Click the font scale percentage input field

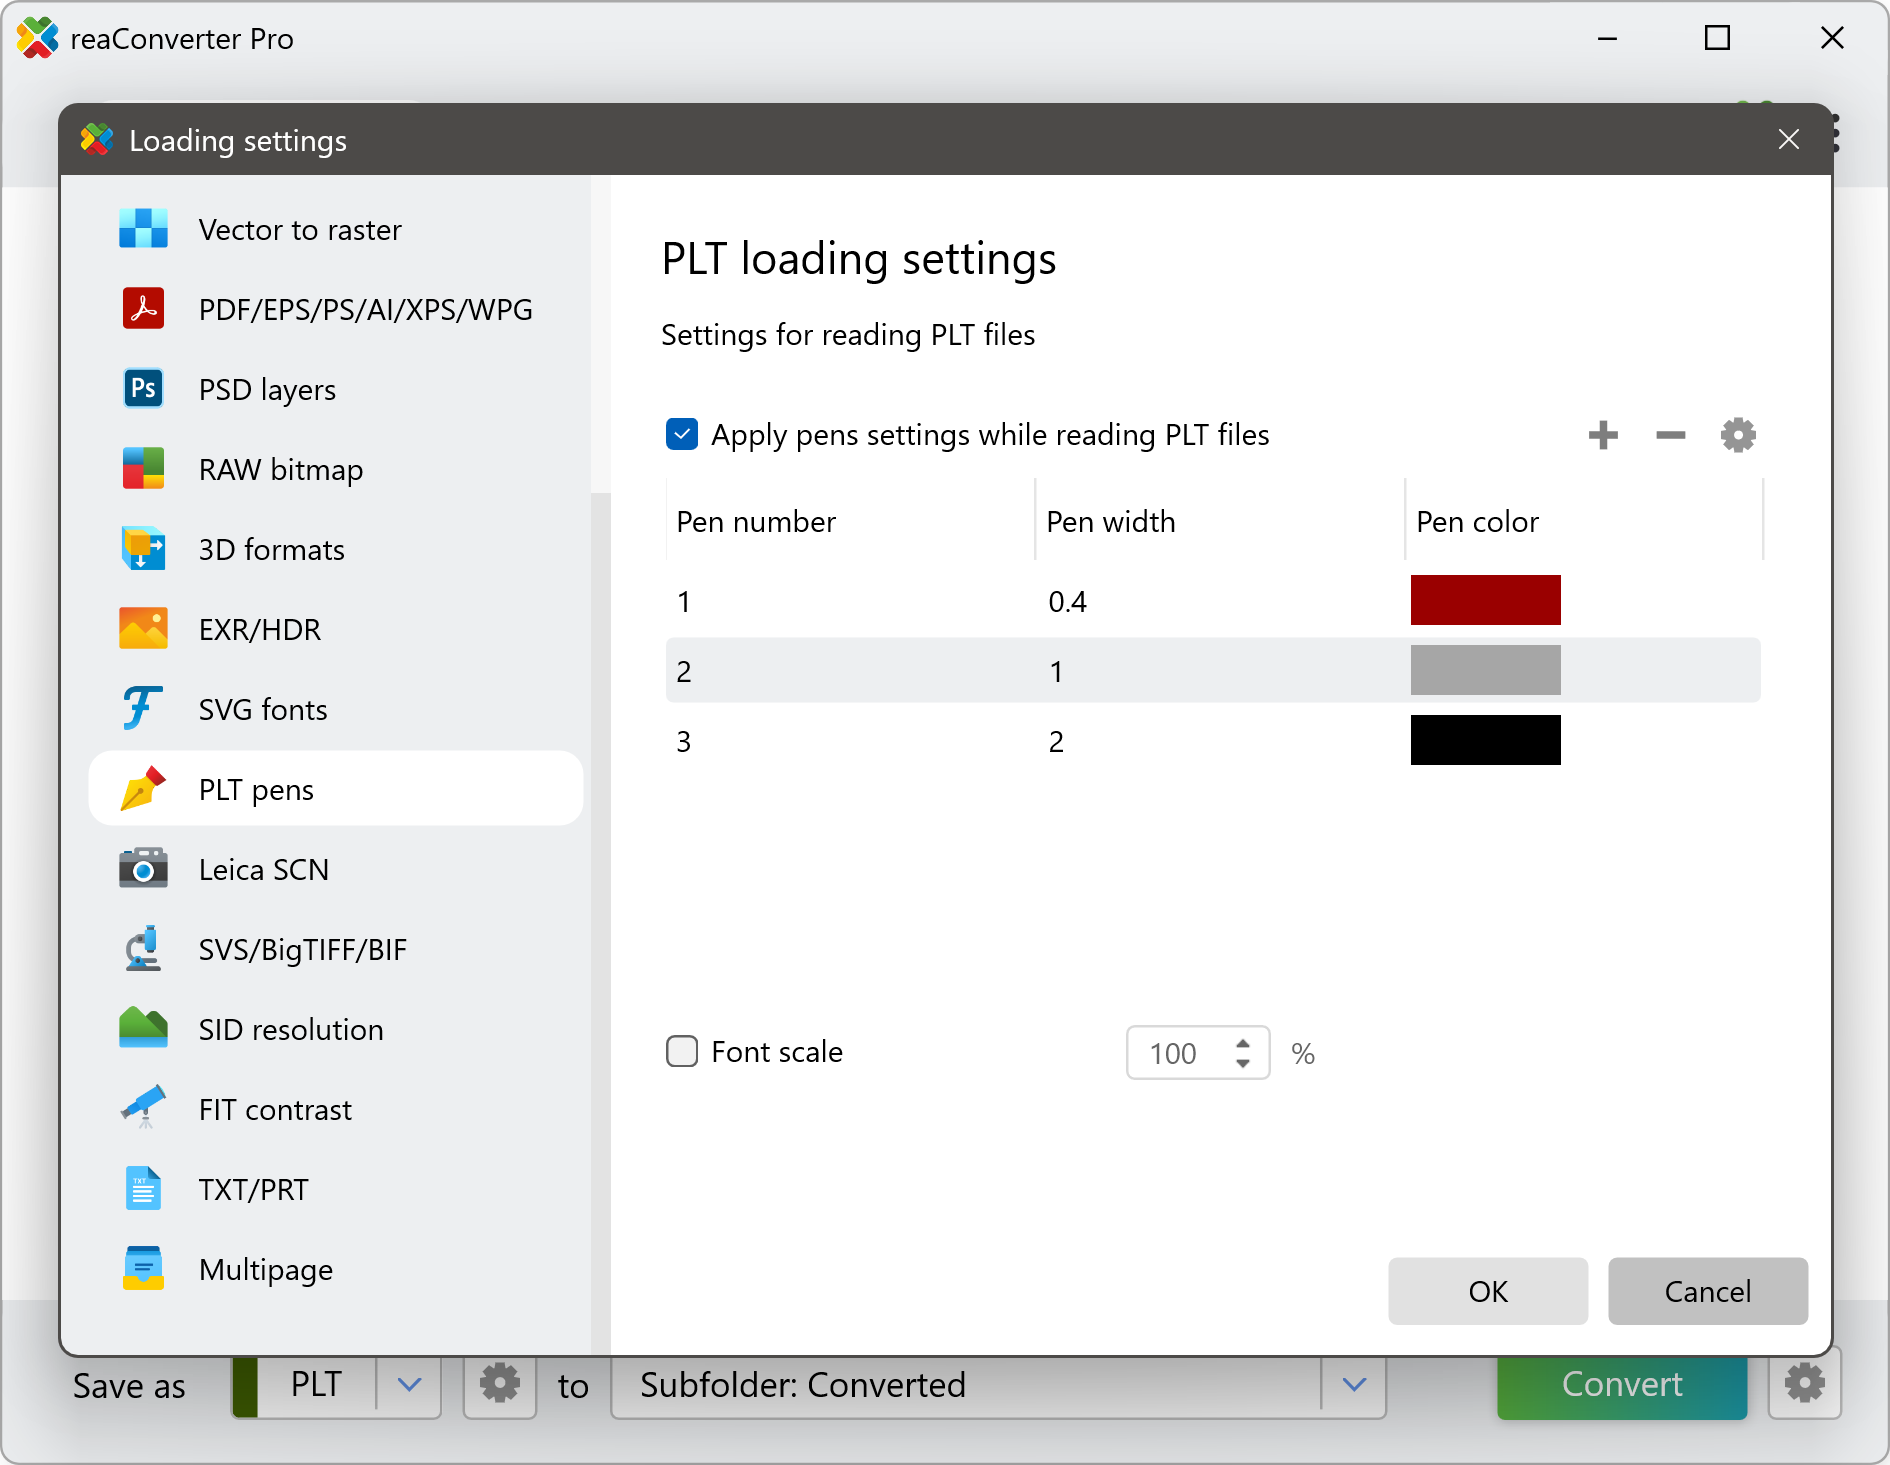click(1175, 1053)
